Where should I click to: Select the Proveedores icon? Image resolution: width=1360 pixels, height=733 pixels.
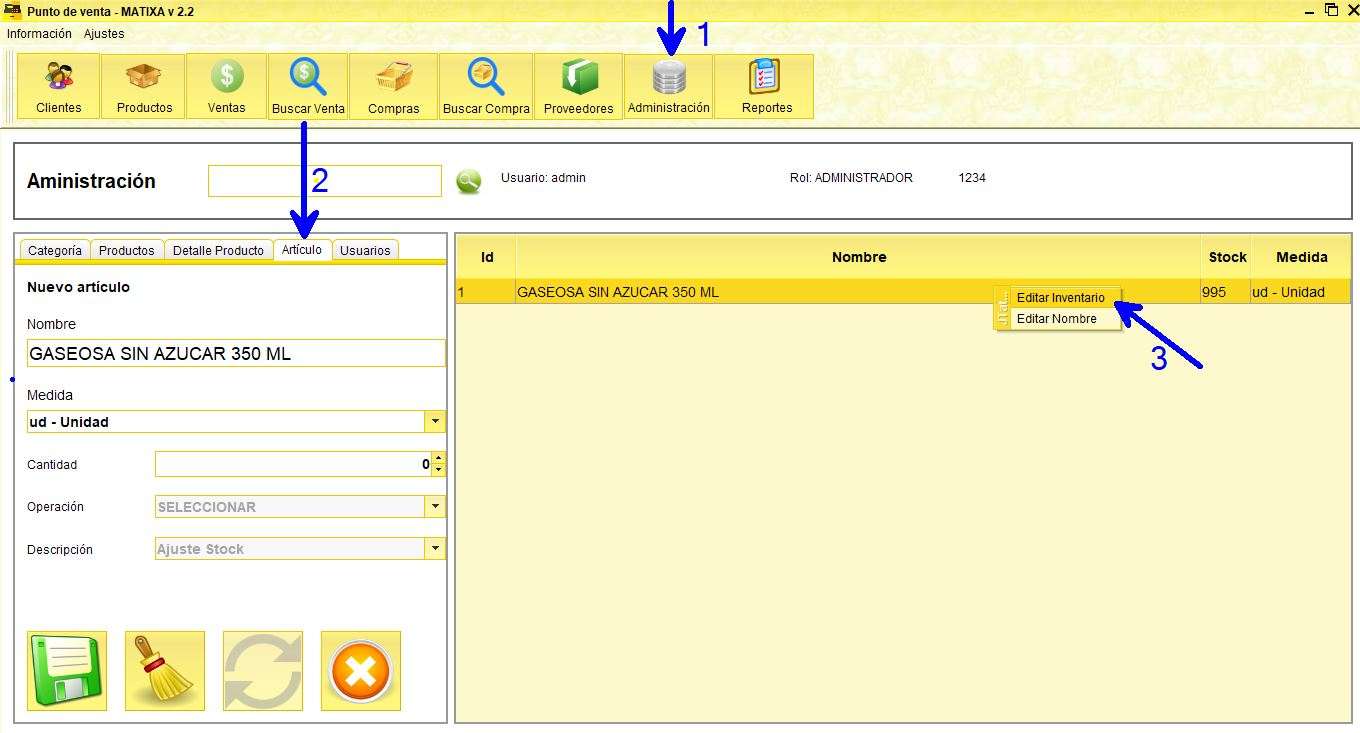pos(578,85)
